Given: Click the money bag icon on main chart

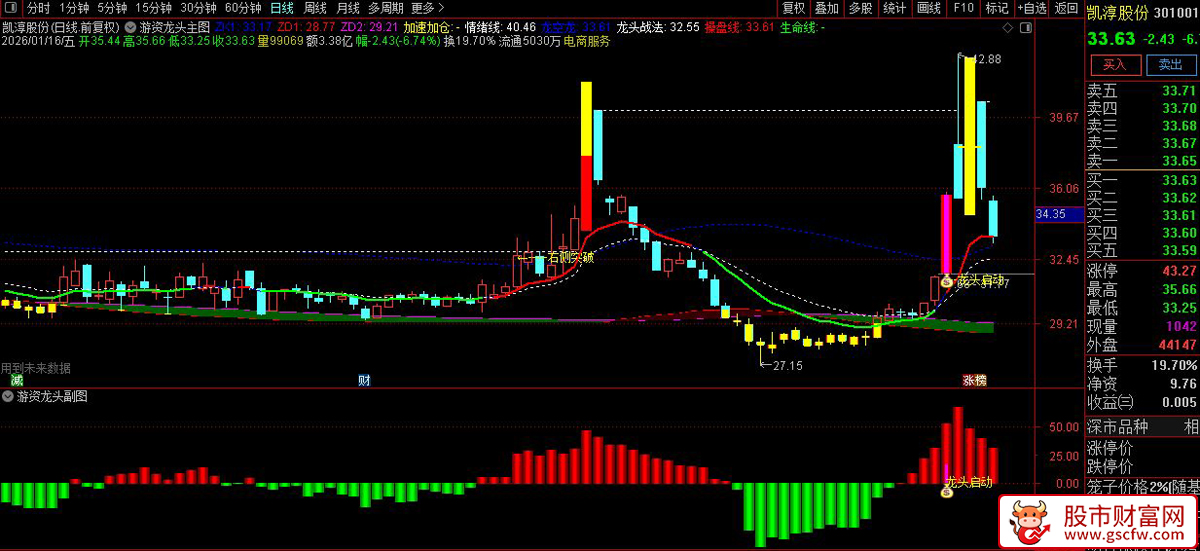Looking at the screenshot, I should [946, 281].
